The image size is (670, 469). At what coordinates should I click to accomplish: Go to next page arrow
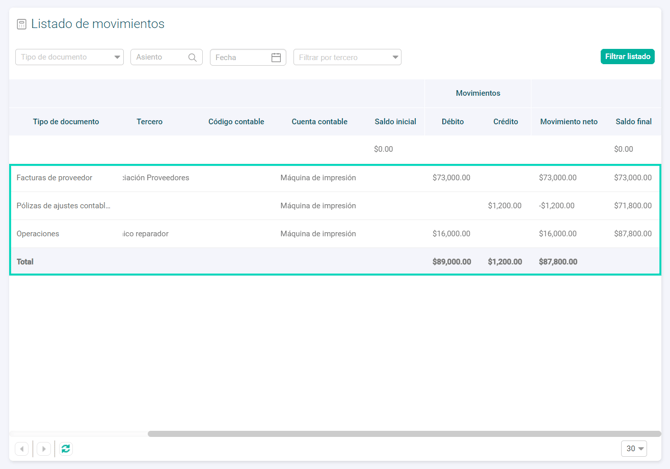point(44,449)
